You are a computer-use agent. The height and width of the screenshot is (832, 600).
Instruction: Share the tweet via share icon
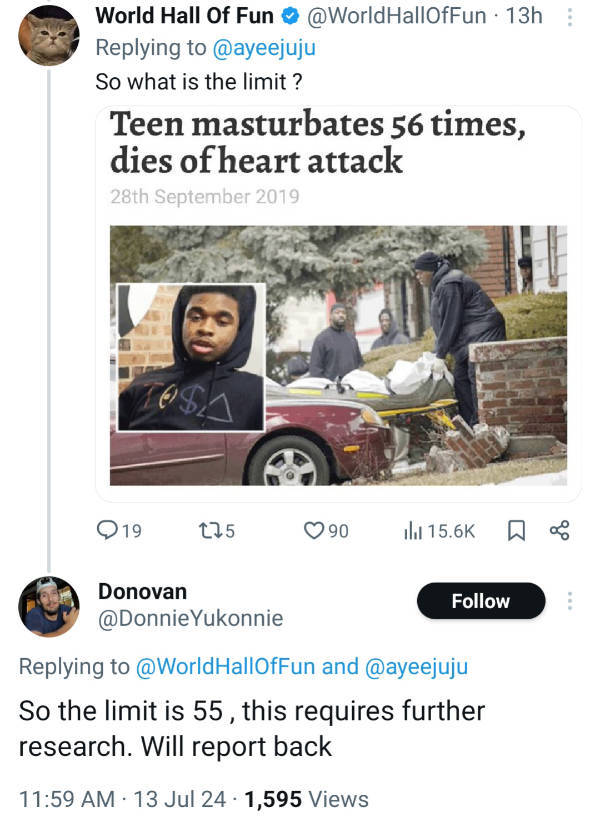pyautogui.click(x=559, y=531)
